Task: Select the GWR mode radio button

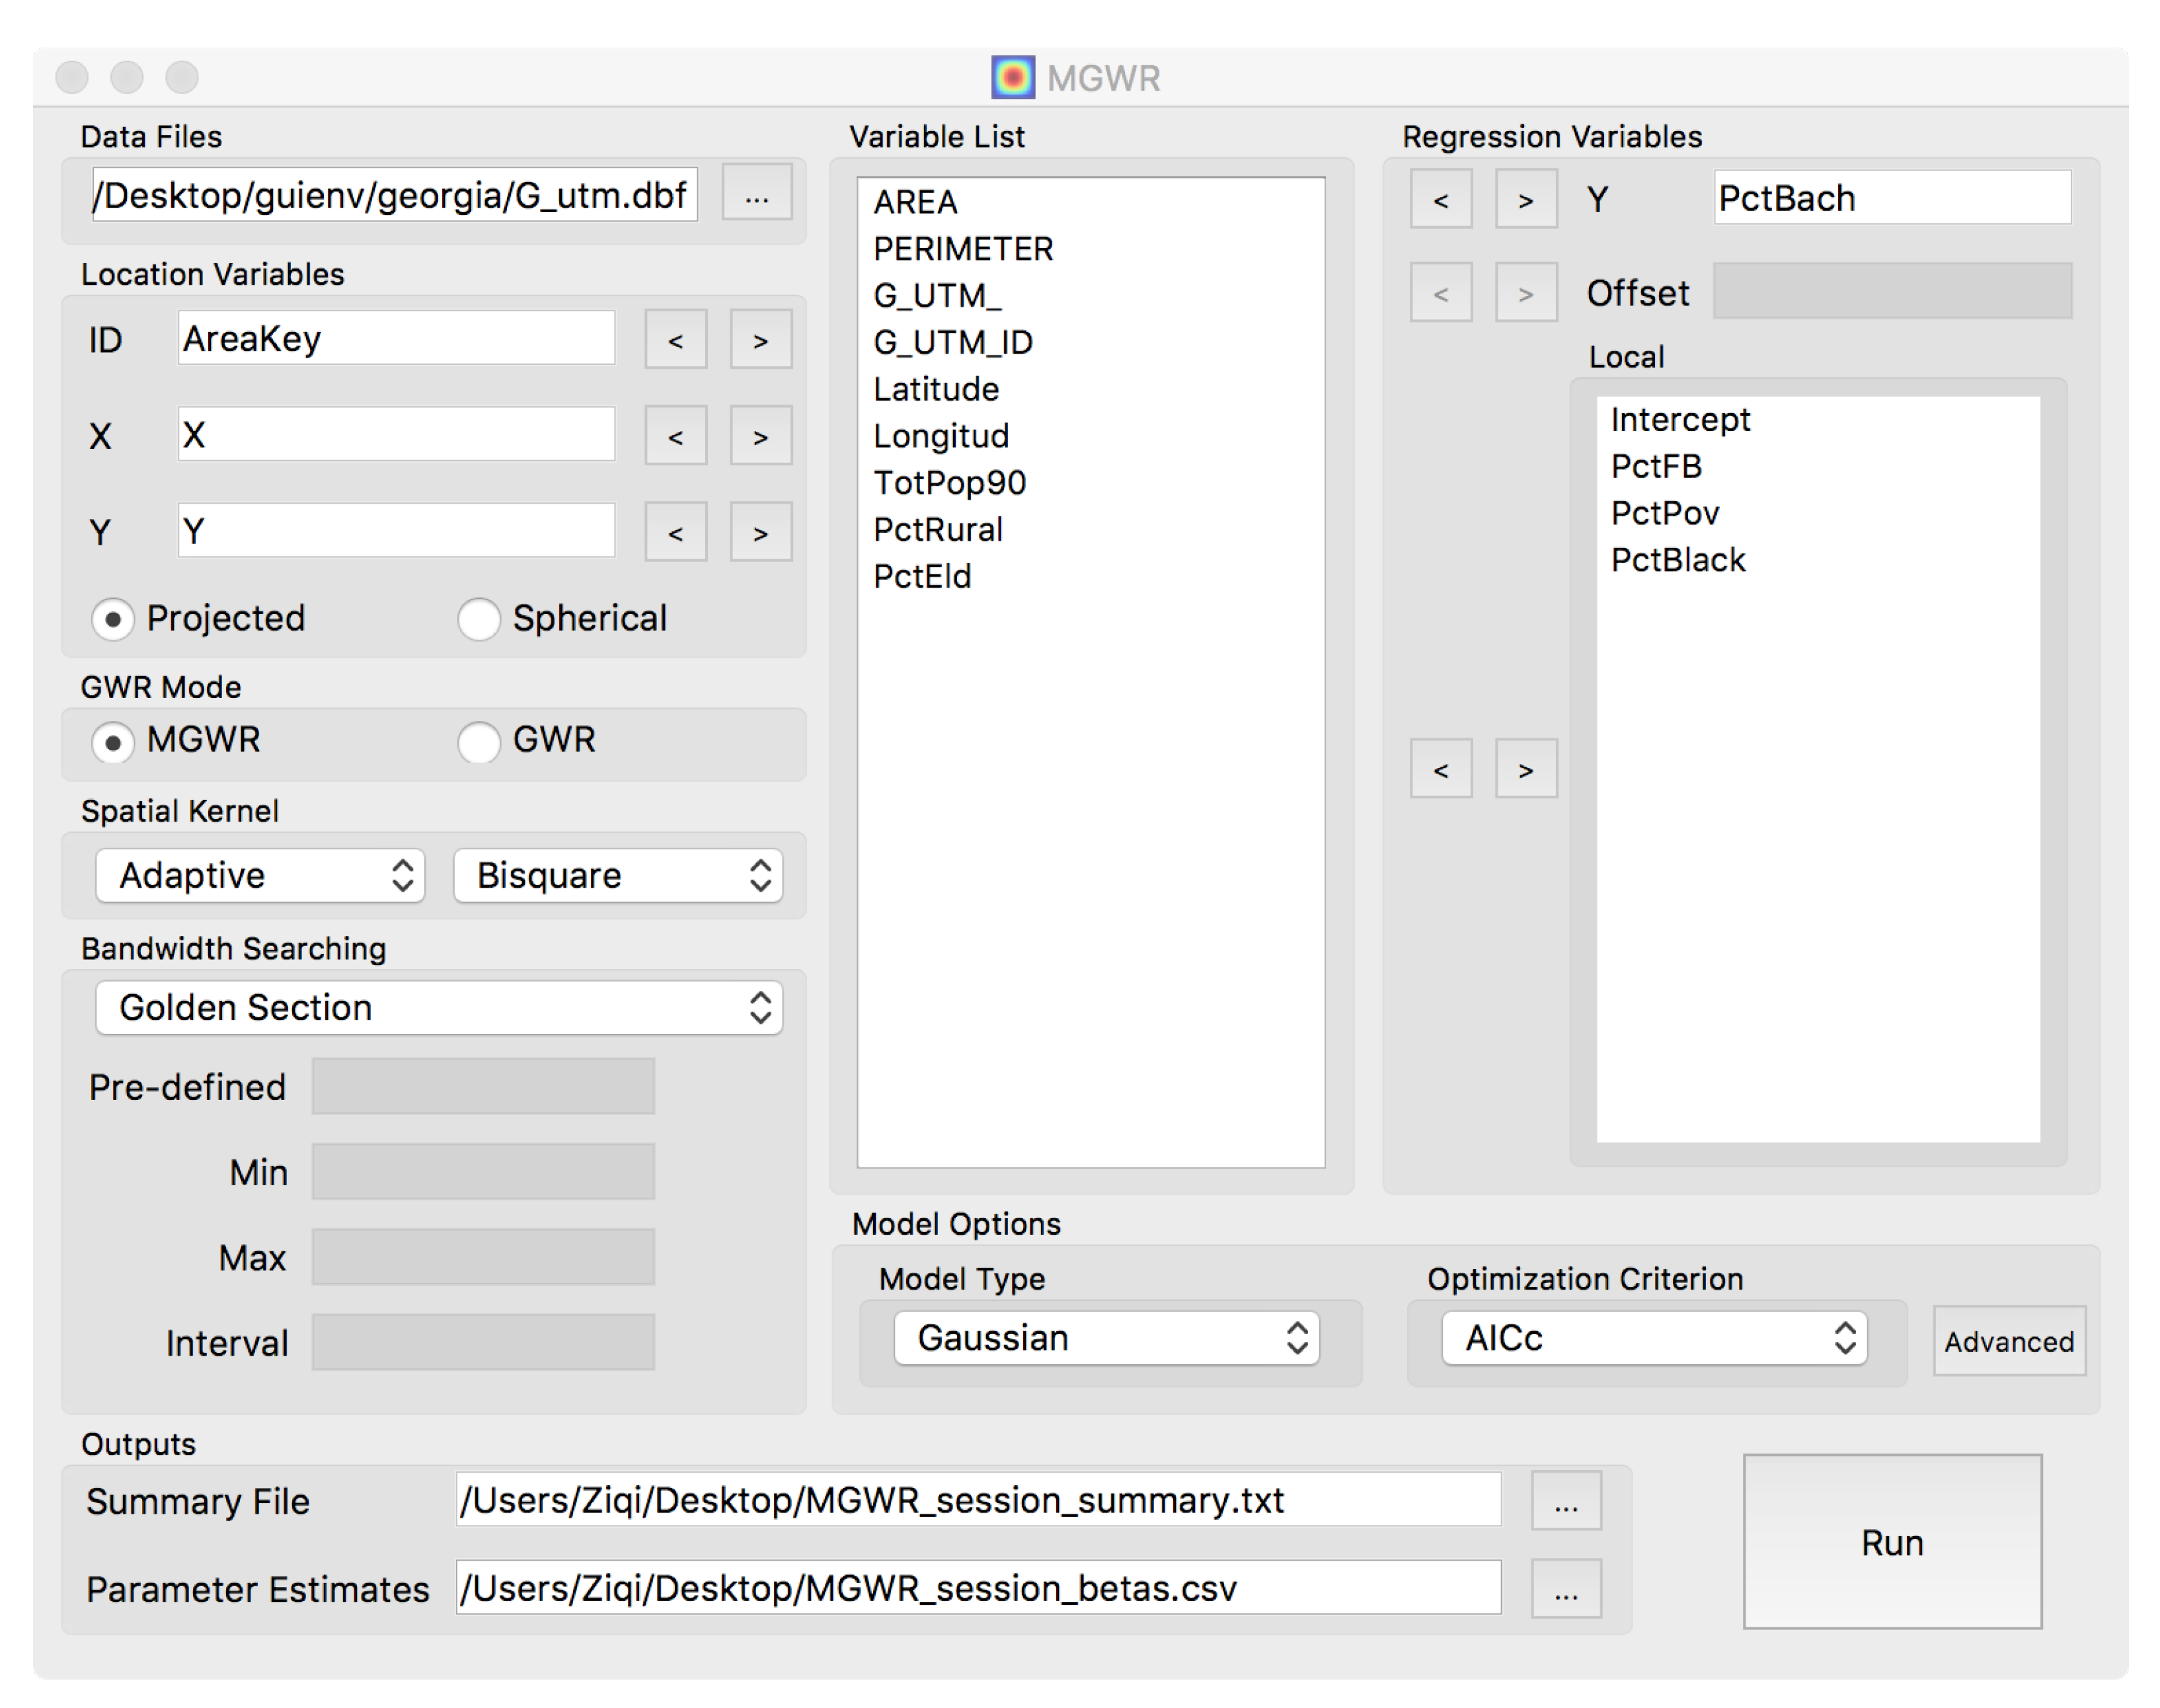Action: pos(479,741)
